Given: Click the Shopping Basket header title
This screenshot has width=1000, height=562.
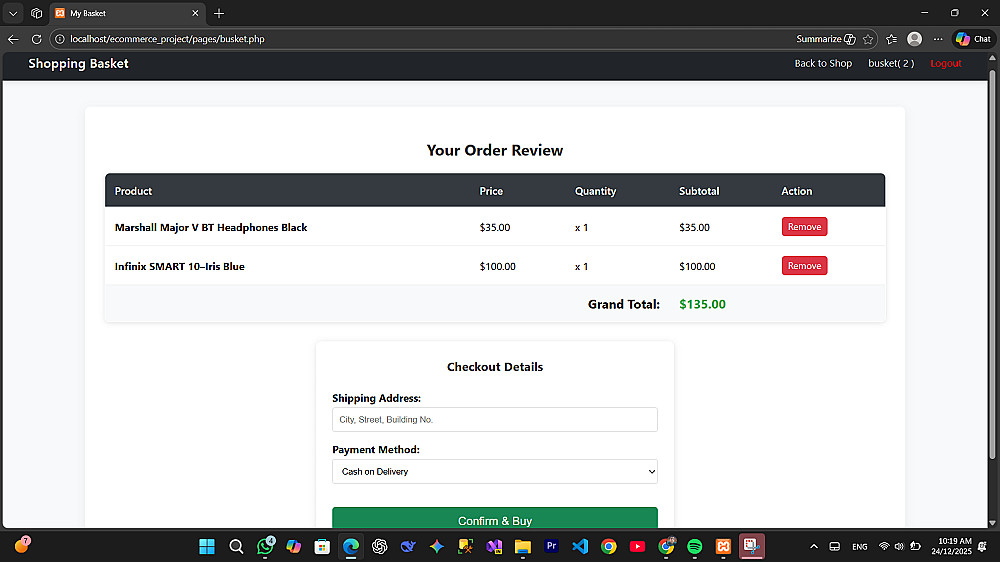Looking at the screenshot, I should pyautogui.click(x=78, y=63).
